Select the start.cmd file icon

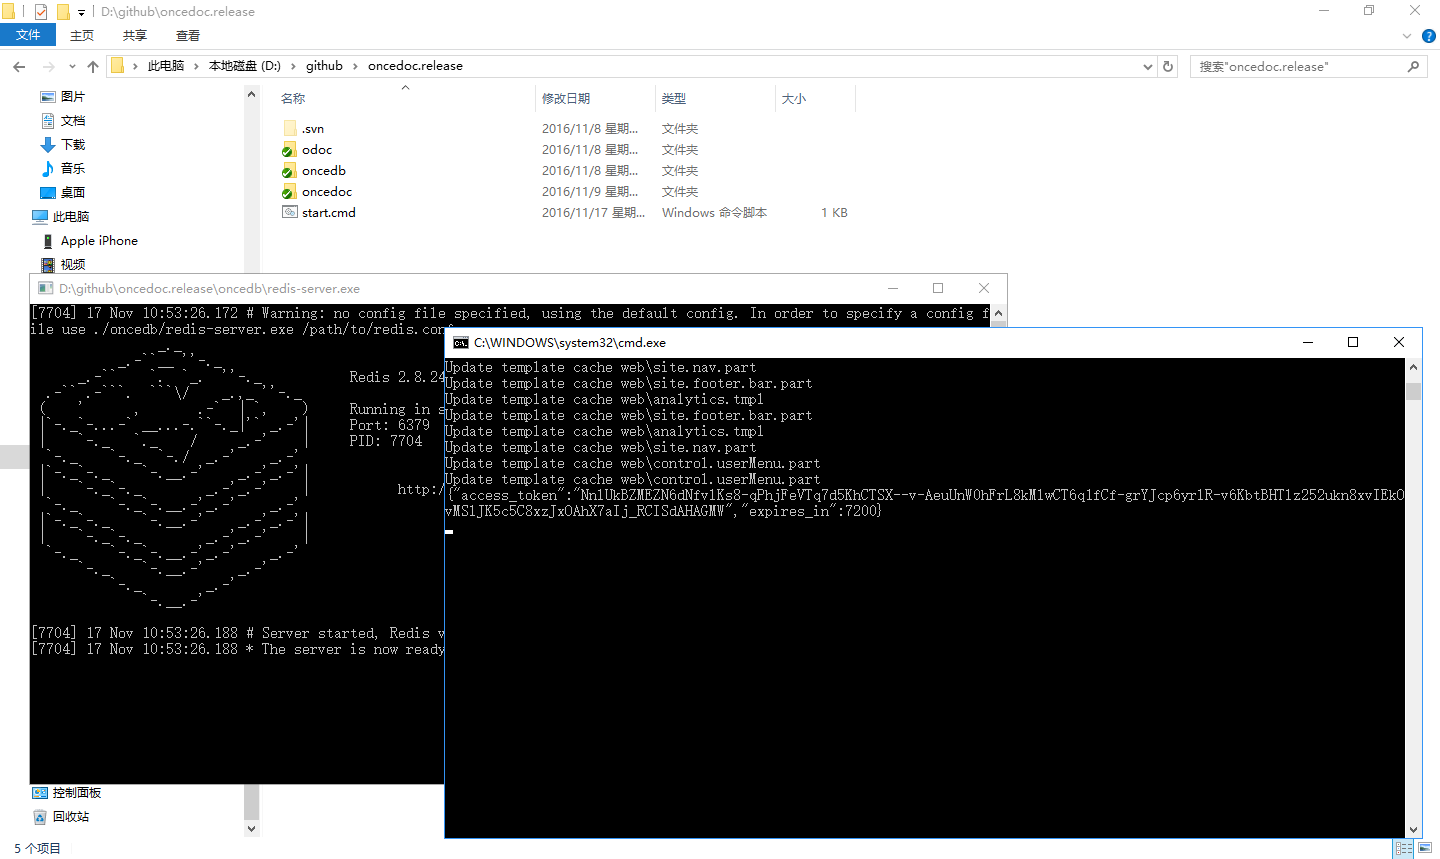click(290, 212)
